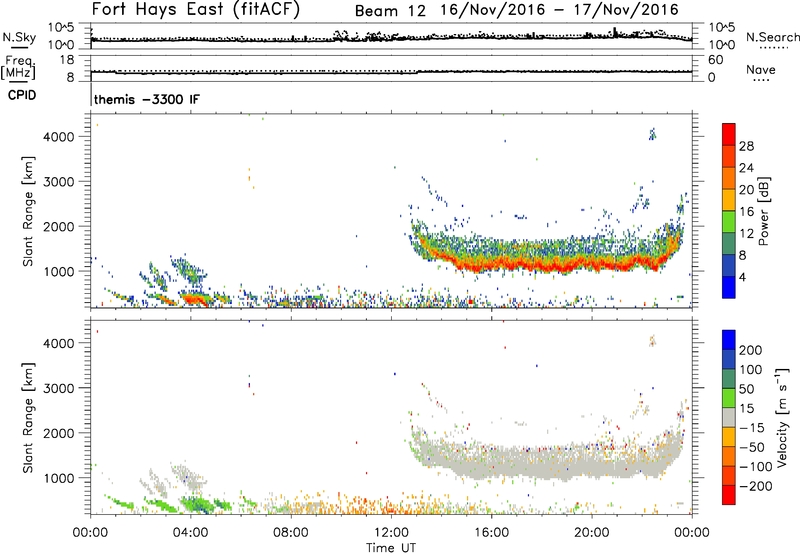Click the '200' velocity colorbar value
This screenshot has width=800, height=554.
pyautogui.click(x=751, y=350)
